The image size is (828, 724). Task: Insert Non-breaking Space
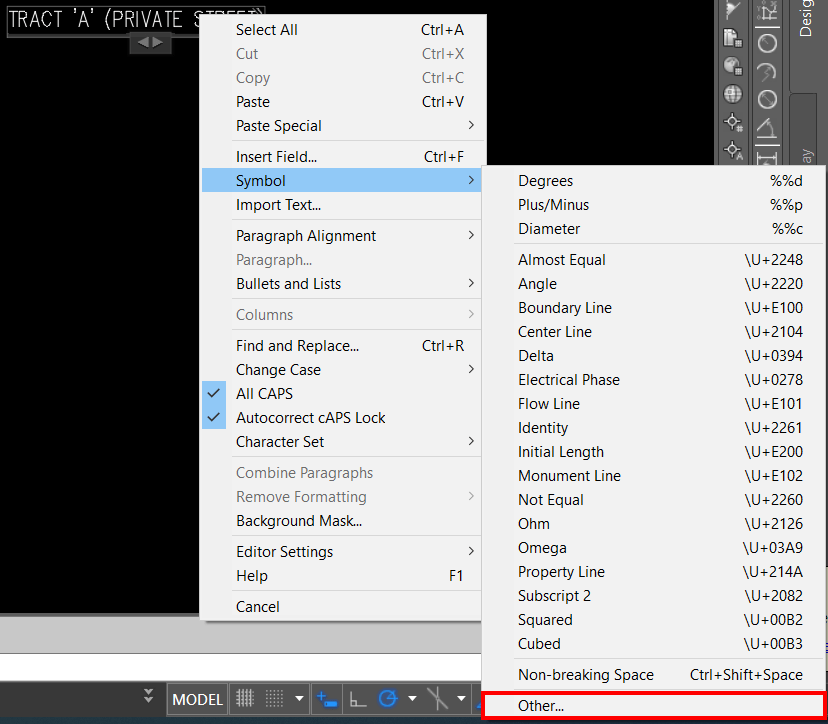point(654,674)
